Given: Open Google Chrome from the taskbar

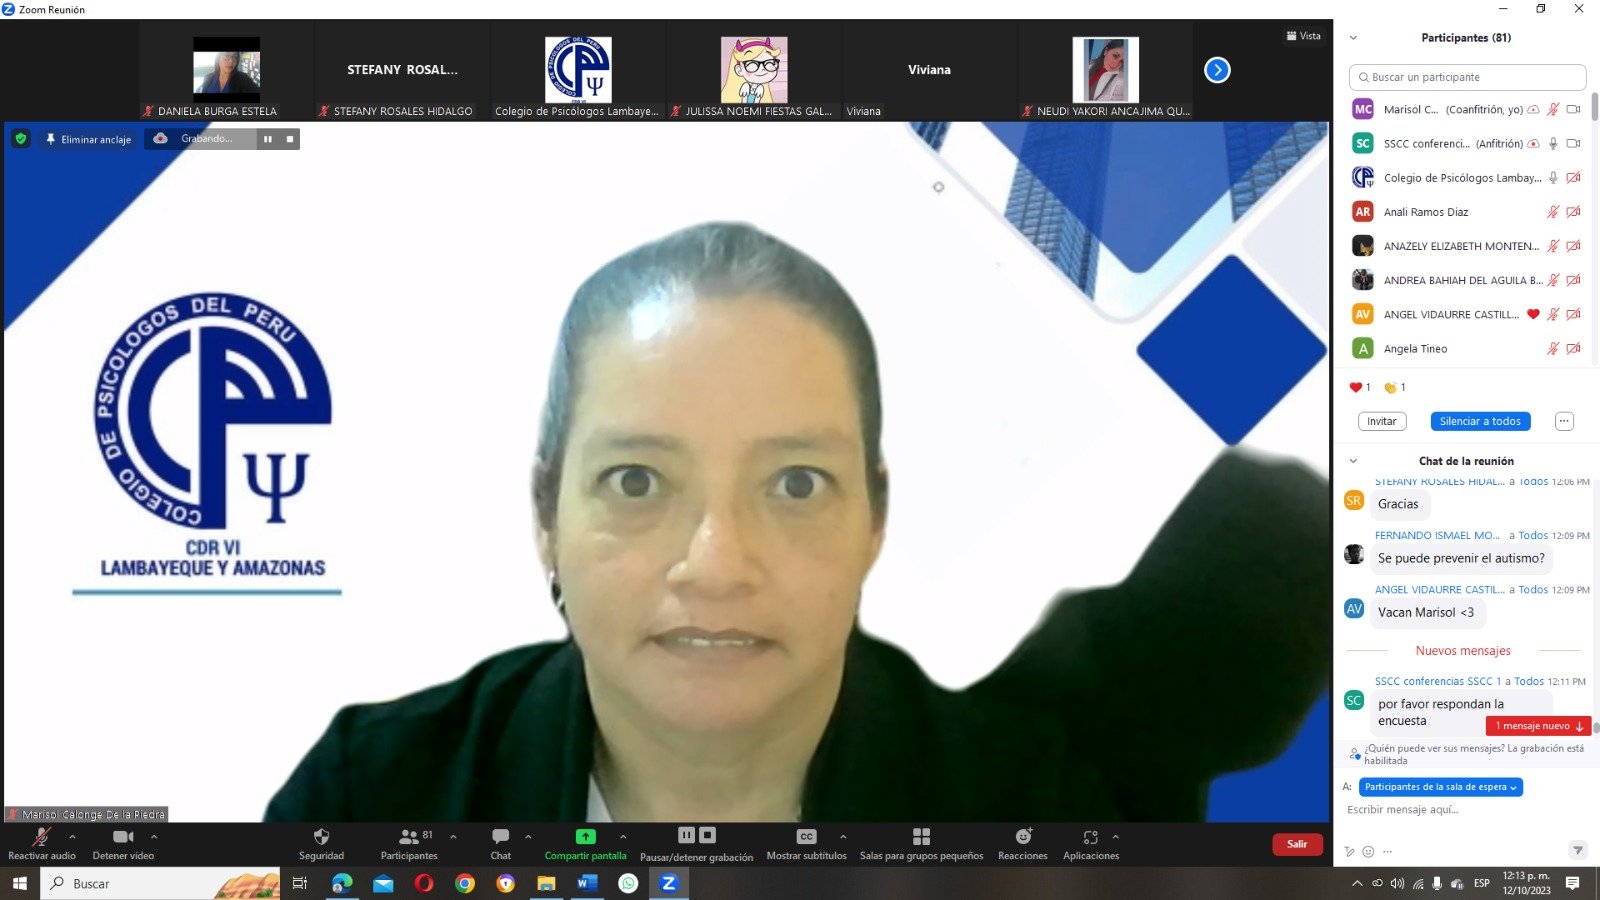Looking at the screenshot, I should [x=464, y=883].
